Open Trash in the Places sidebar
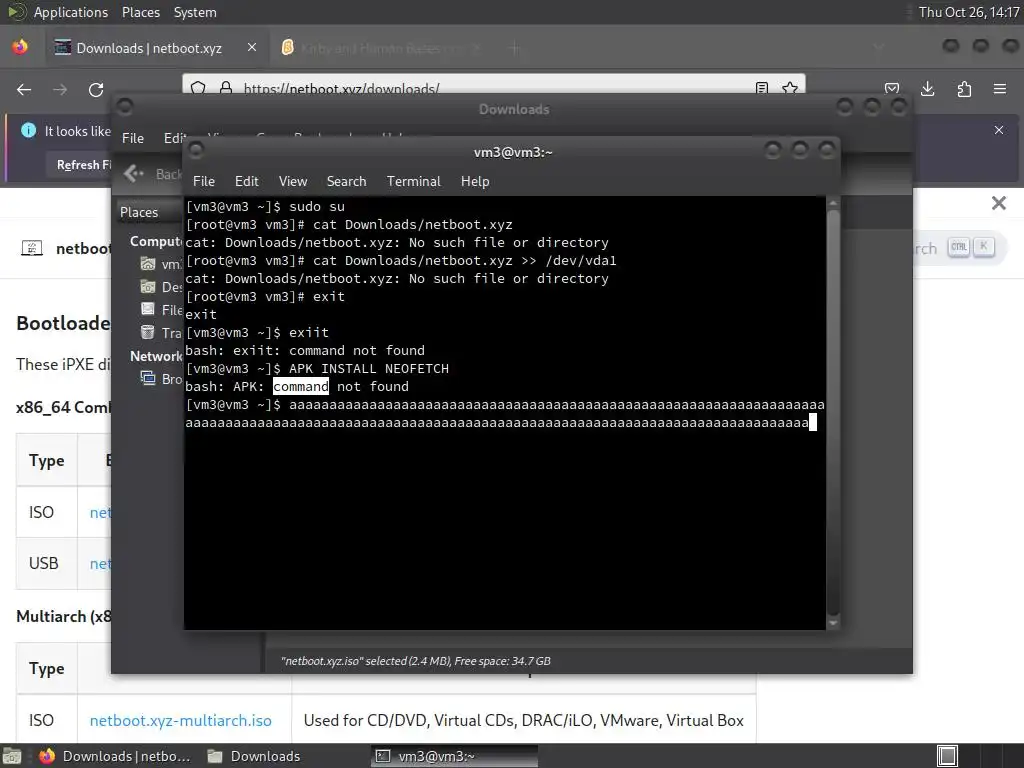 pos(161,332)
